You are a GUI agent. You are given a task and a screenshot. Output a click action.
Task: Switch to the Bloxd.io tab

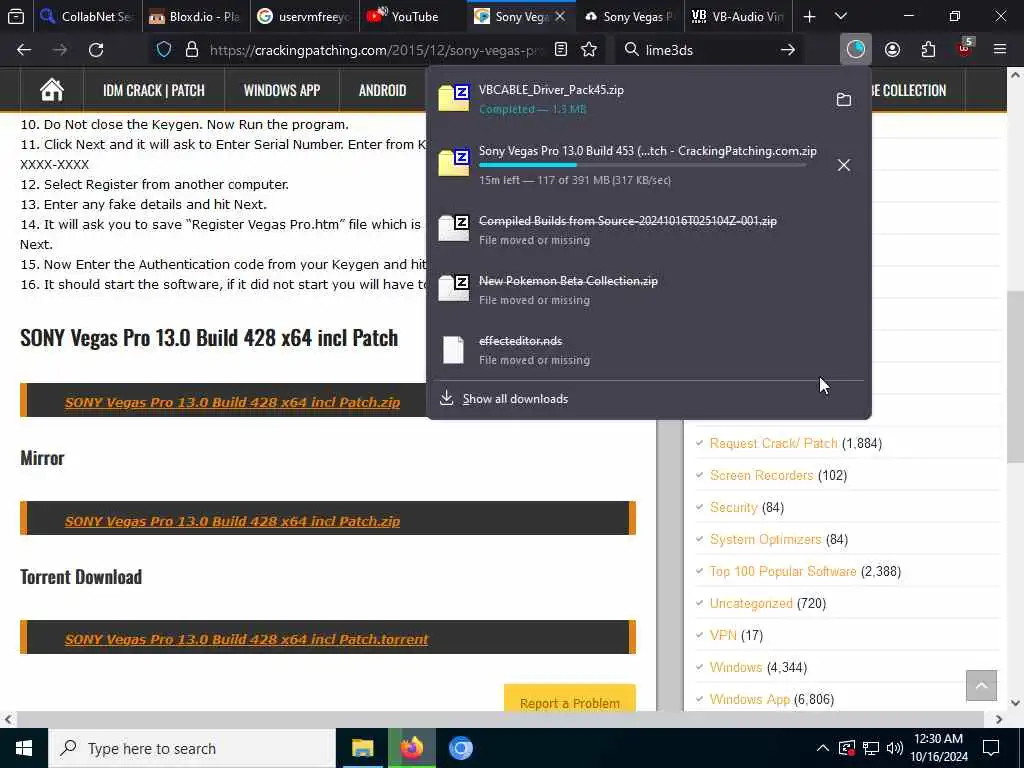(195, 16)
